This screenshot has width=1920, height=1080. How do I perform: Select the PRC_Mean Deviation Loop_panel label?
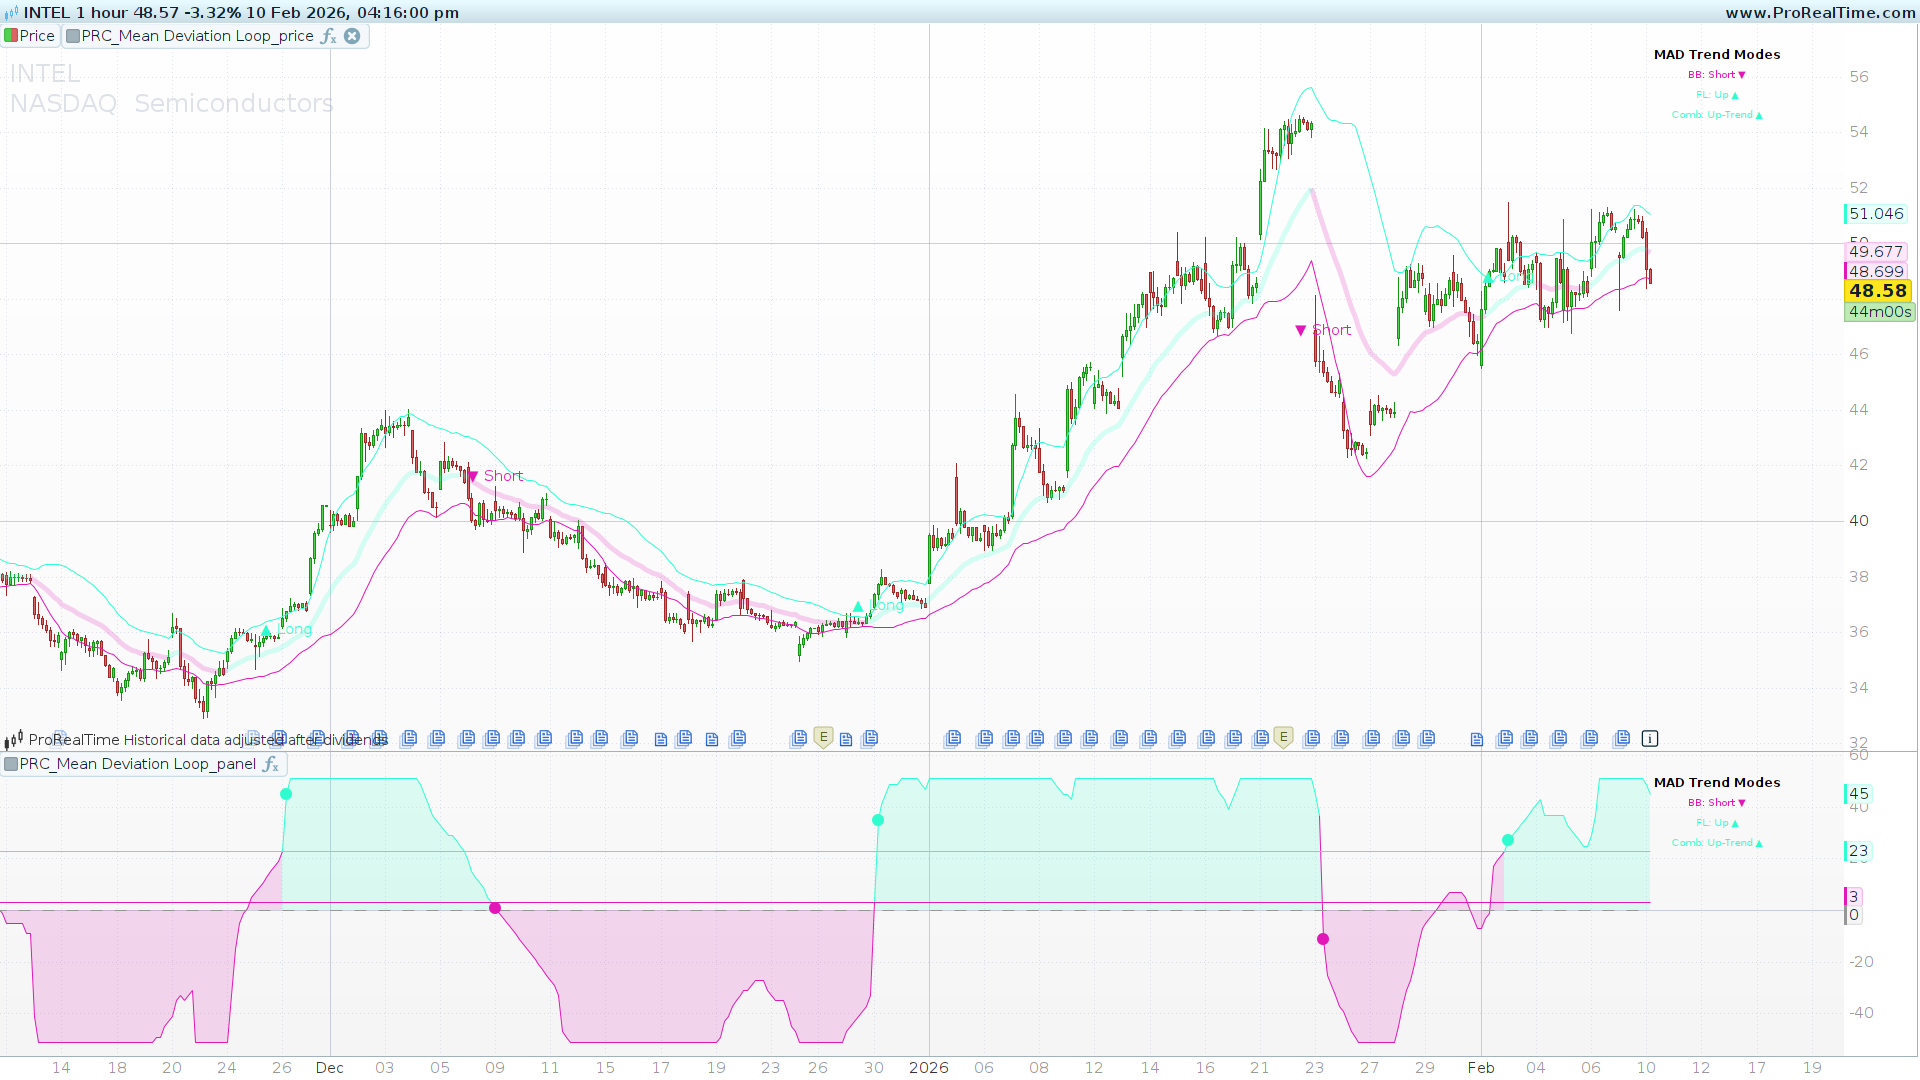pyautogui.click(x=137, y=764)
